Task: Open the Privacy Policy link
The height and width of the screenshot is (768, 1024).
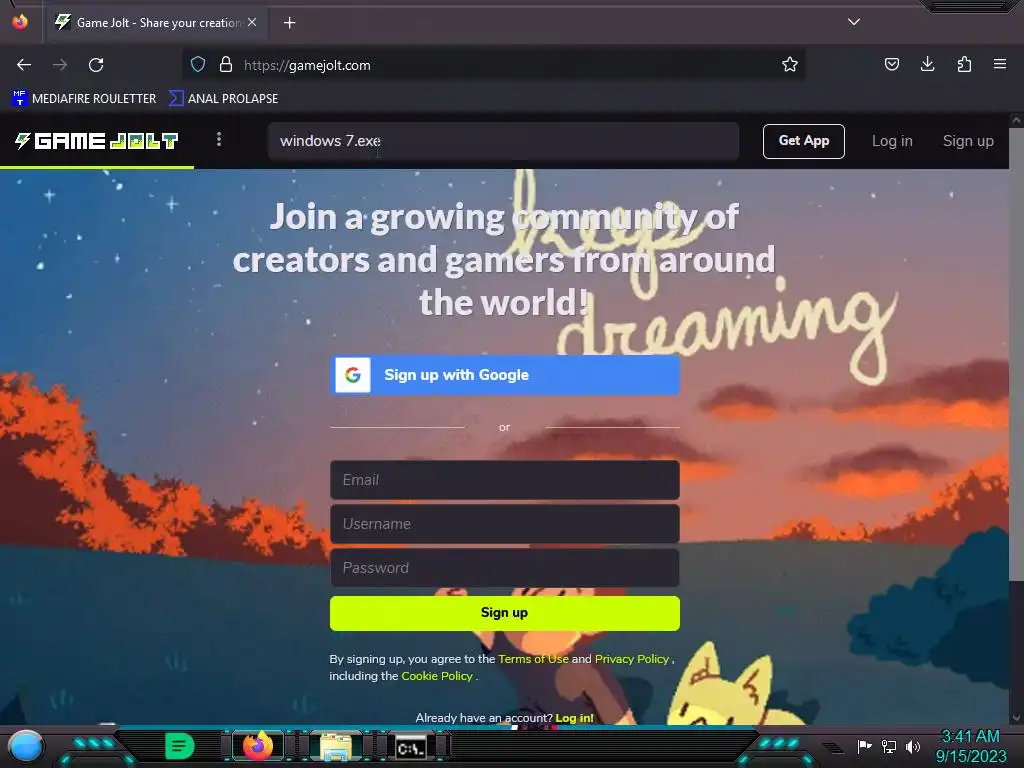Action: click(632, 659)
